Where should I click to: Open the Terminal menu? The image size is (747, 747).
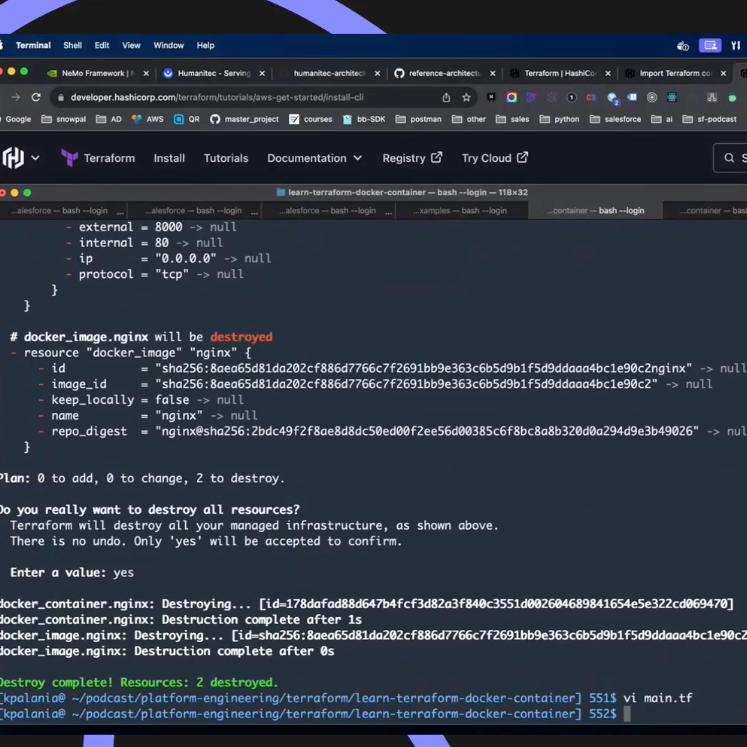(33, 45)
